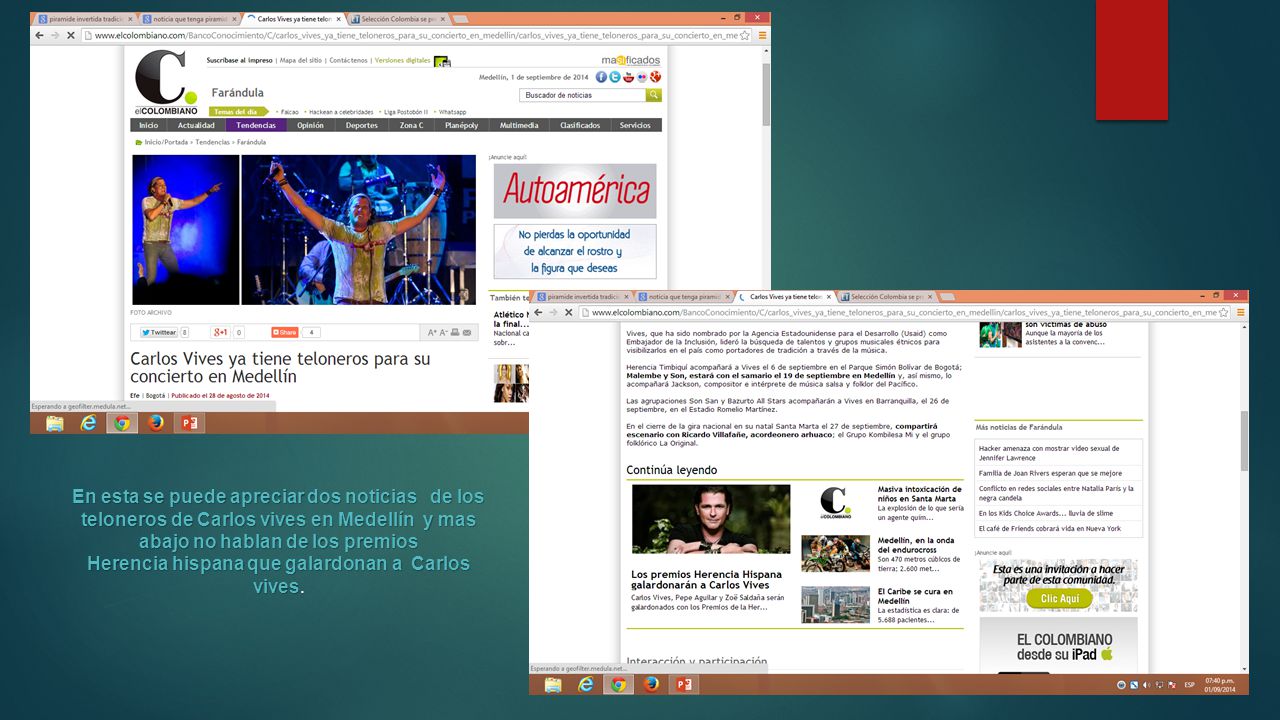Click the Buscador de noticias search field

[582, 95]
